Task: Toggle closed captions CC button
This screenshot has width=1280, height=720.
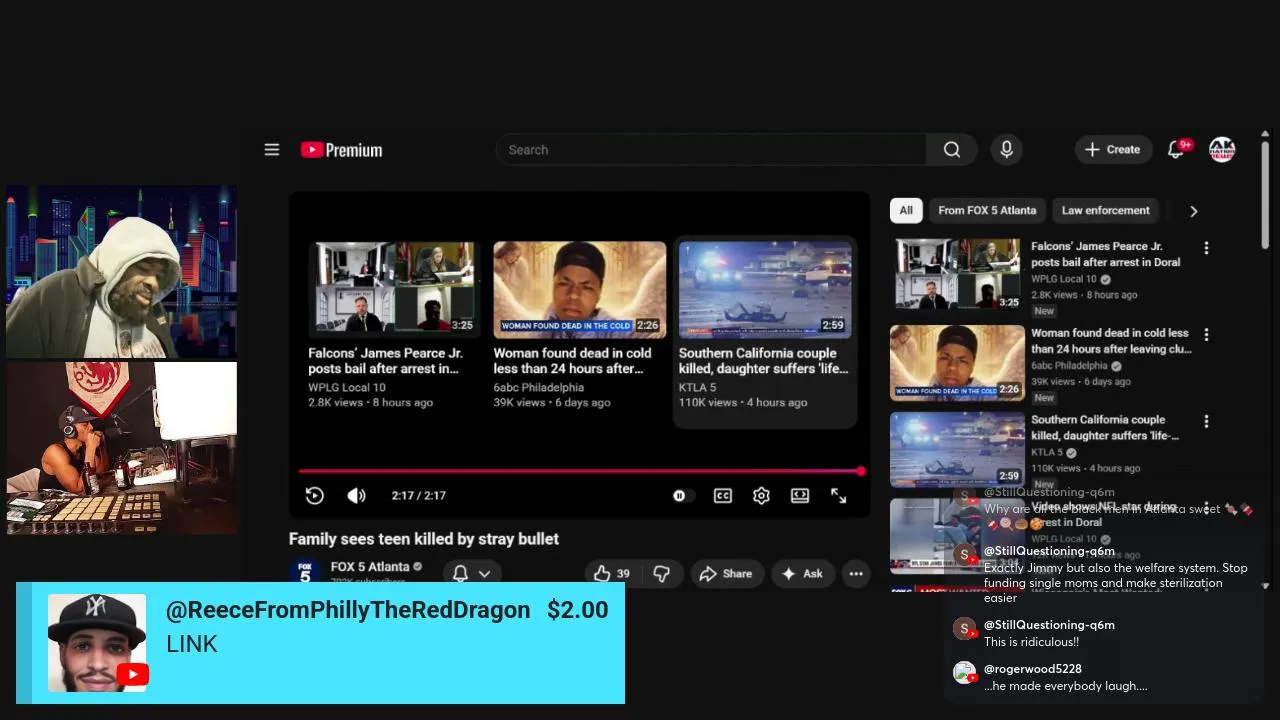Action: 723,495
